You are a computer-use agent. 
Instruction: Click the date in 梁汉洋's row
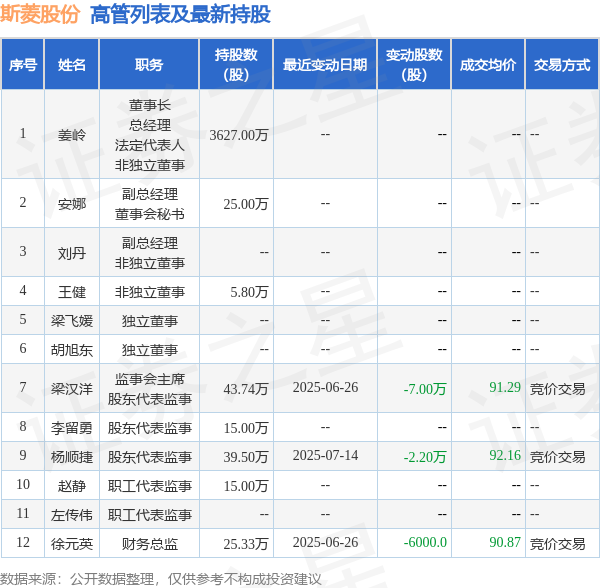click(325, 387)
